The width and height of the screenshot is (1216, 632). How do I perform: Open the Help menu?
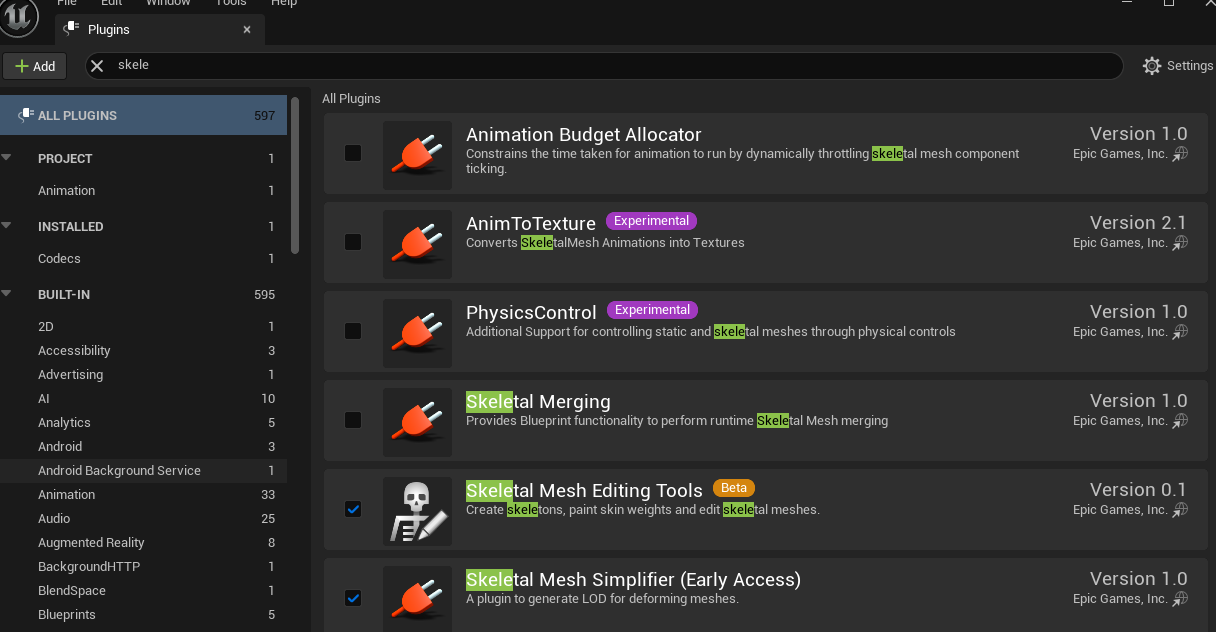pos(285,3)
